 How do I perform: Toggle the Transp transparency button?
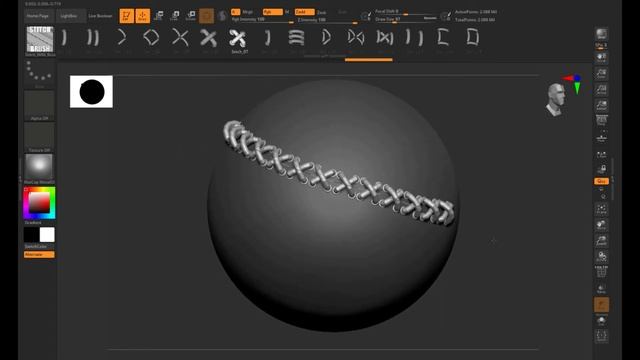coord(601,289)
